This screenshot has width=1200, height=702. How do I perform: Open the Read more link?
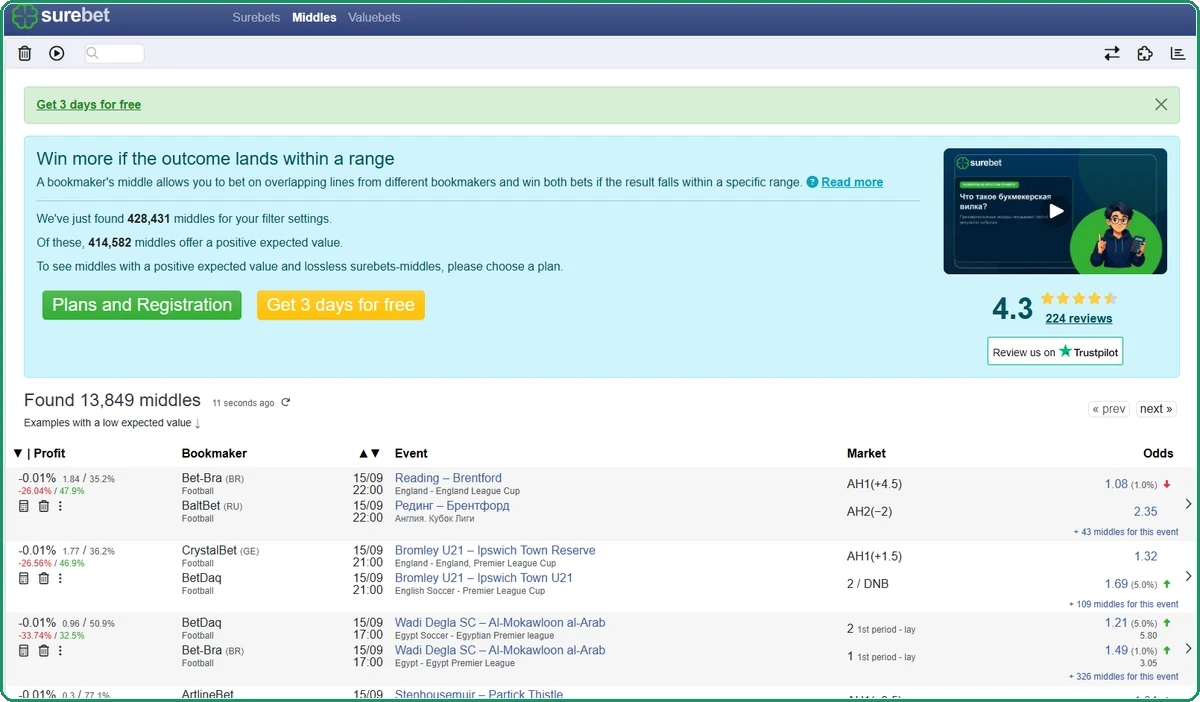coord(852,182)
